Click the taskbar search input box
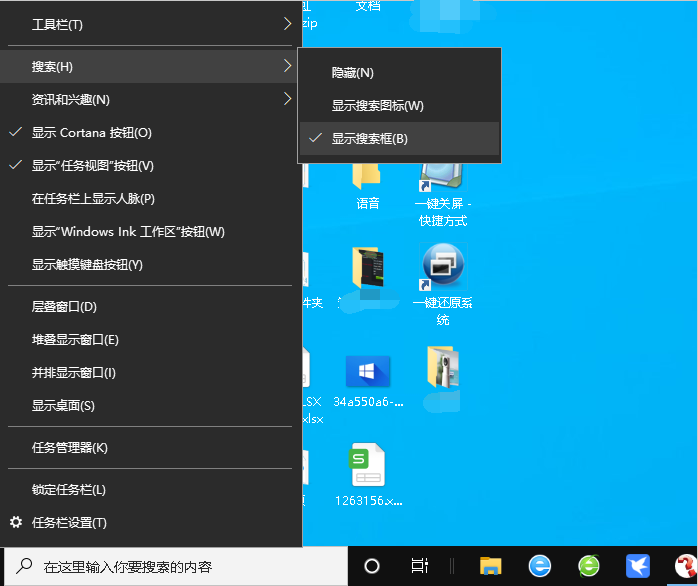Viewport: 698px width, 586px height. click(x=176, y=566)
